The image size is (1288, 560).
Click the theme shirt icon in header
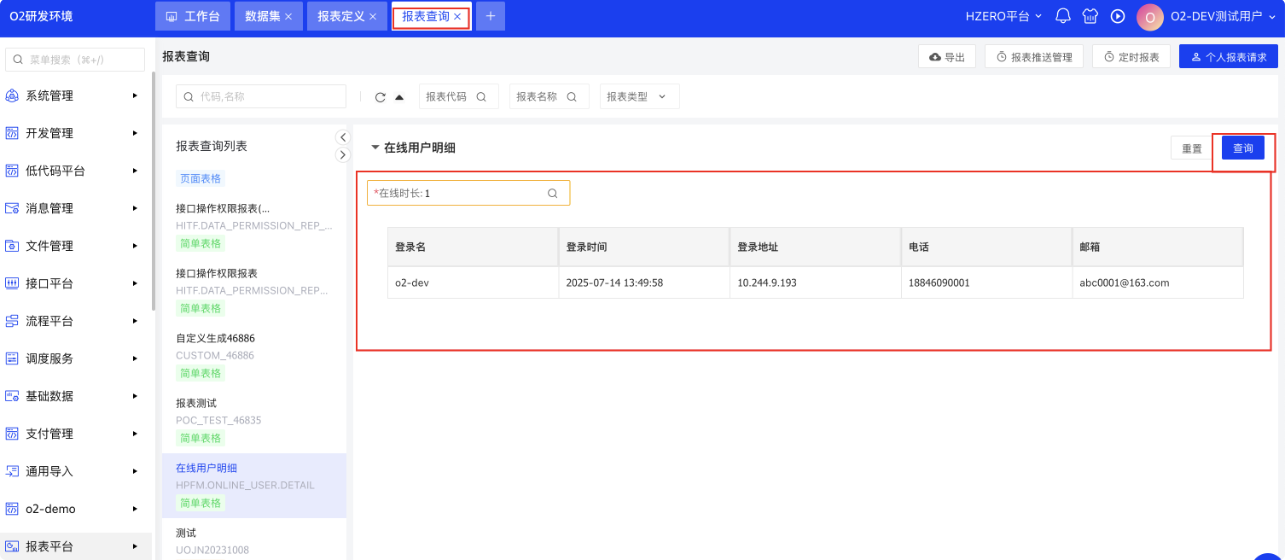tap(1091, 16)
